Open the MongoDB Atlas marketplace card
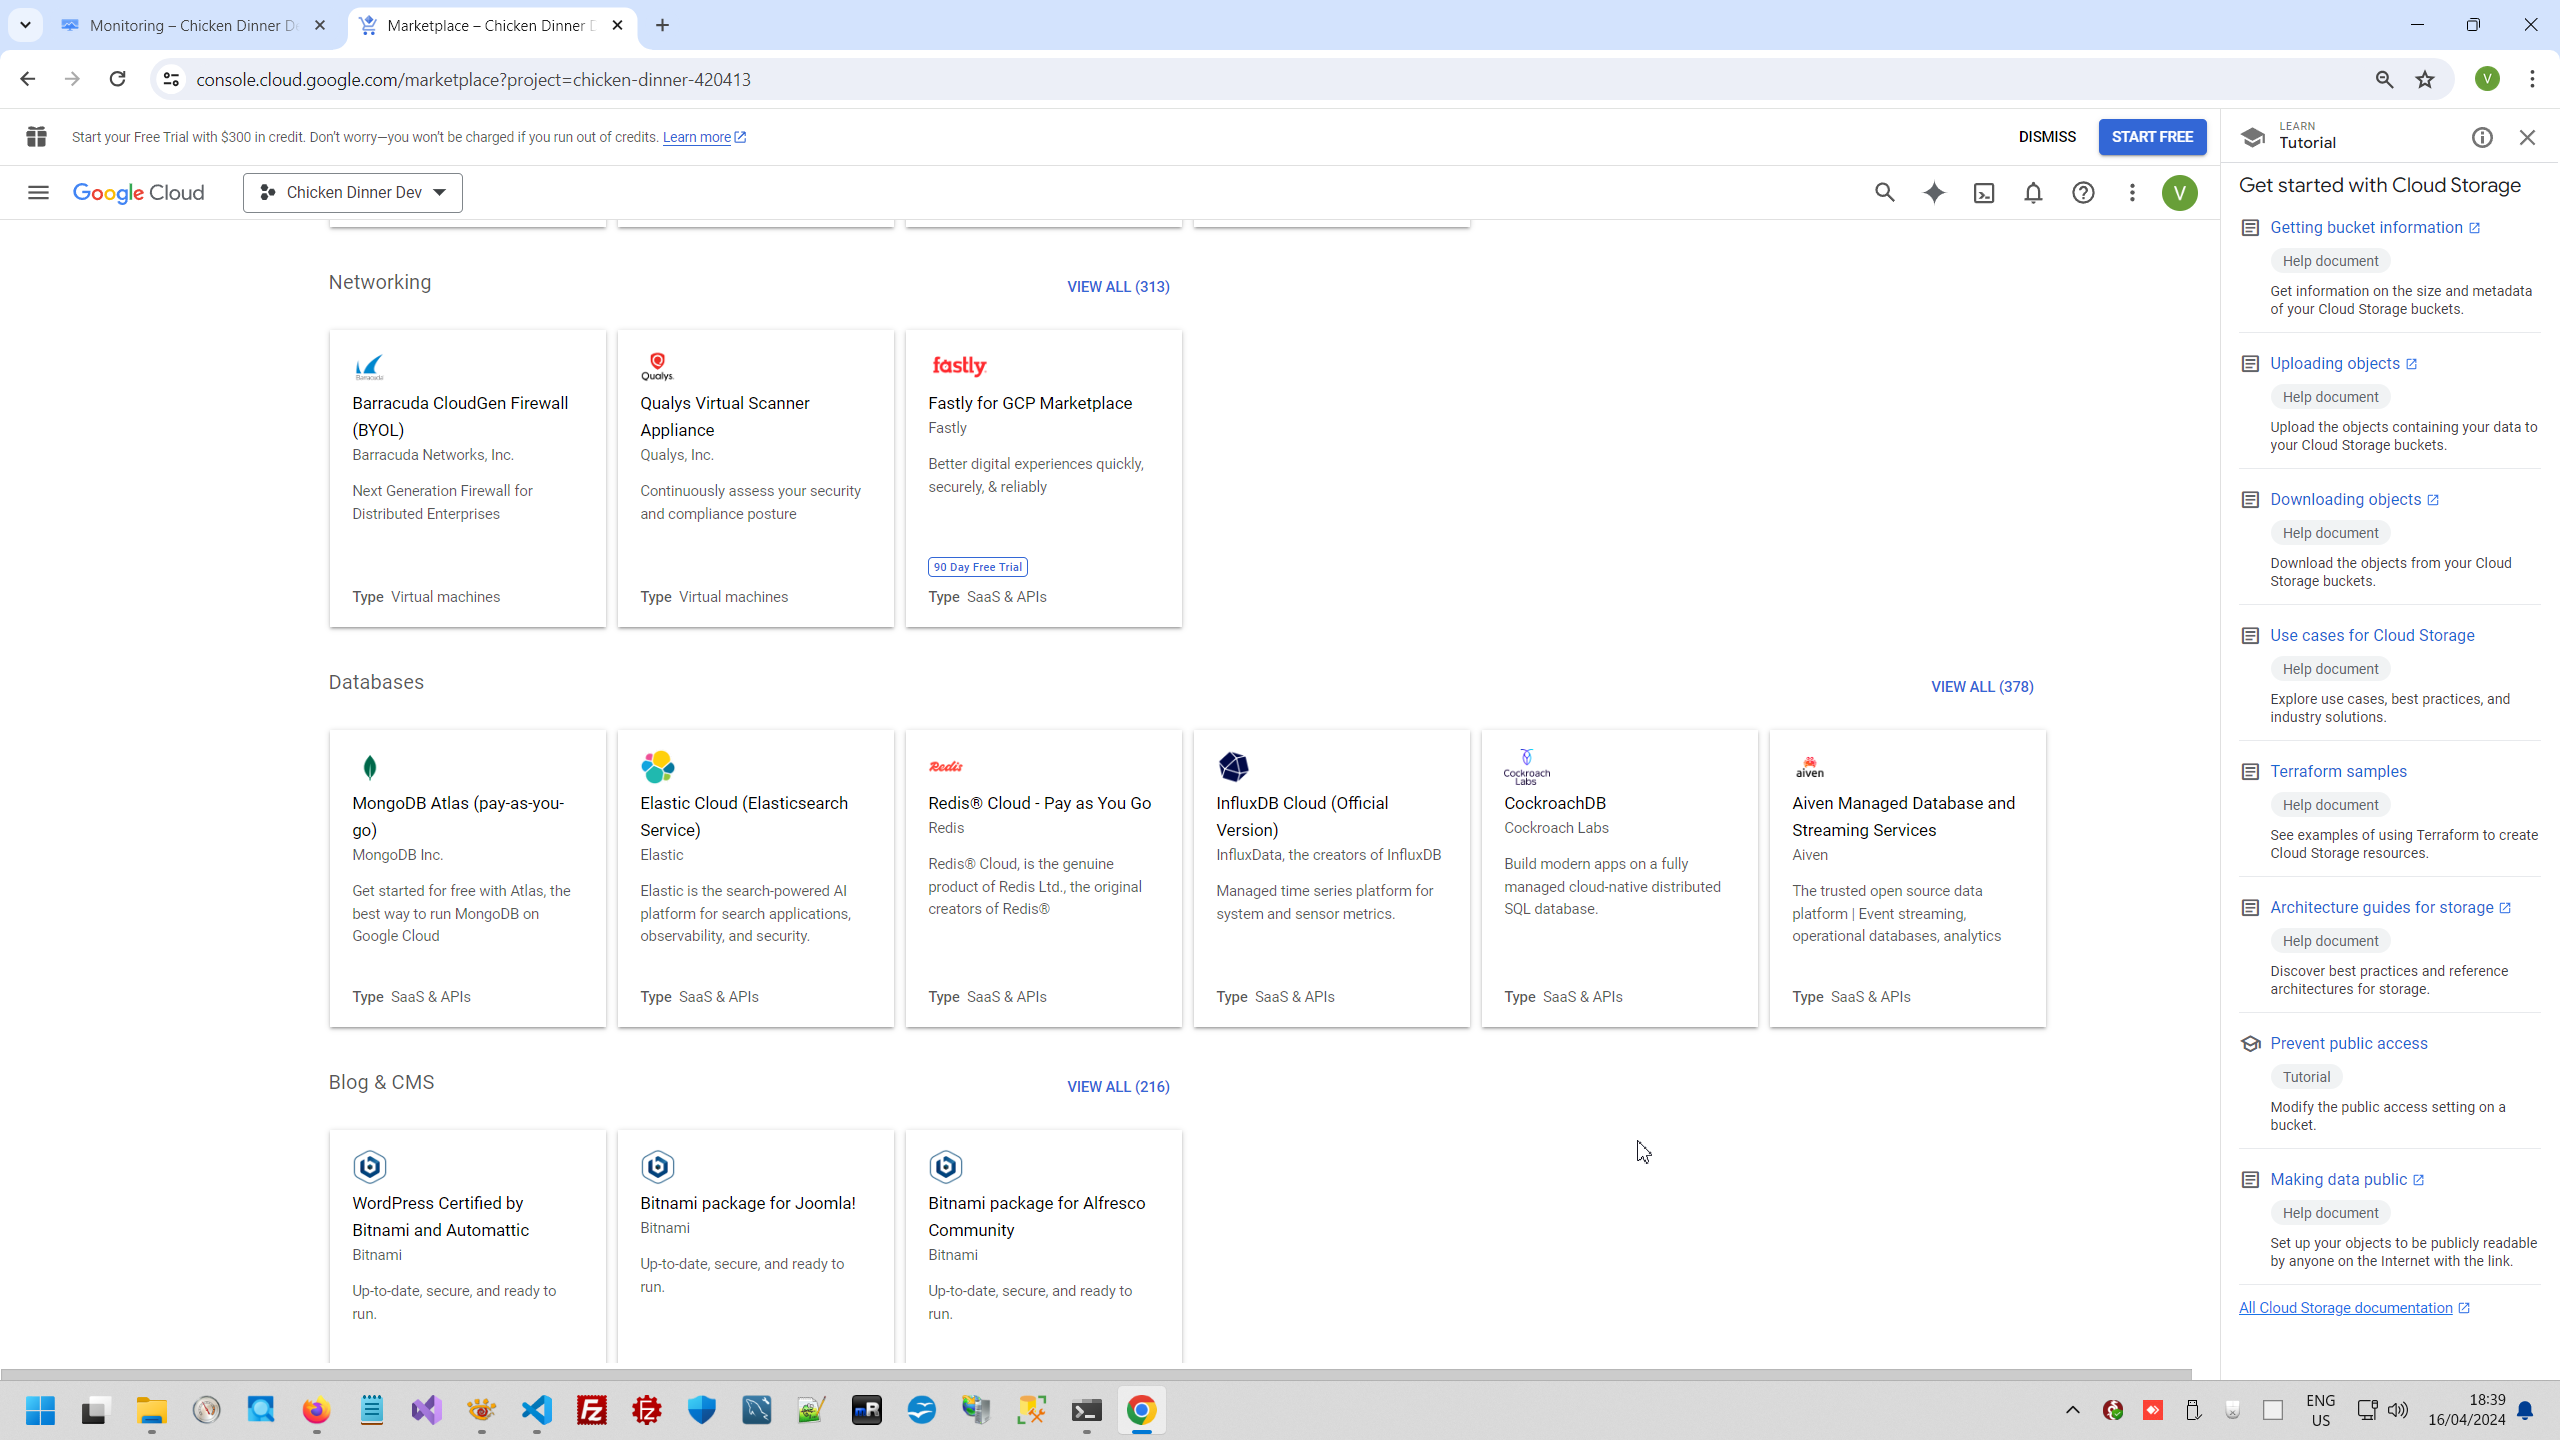2560x1440 pixels. (x=467, y=878)
